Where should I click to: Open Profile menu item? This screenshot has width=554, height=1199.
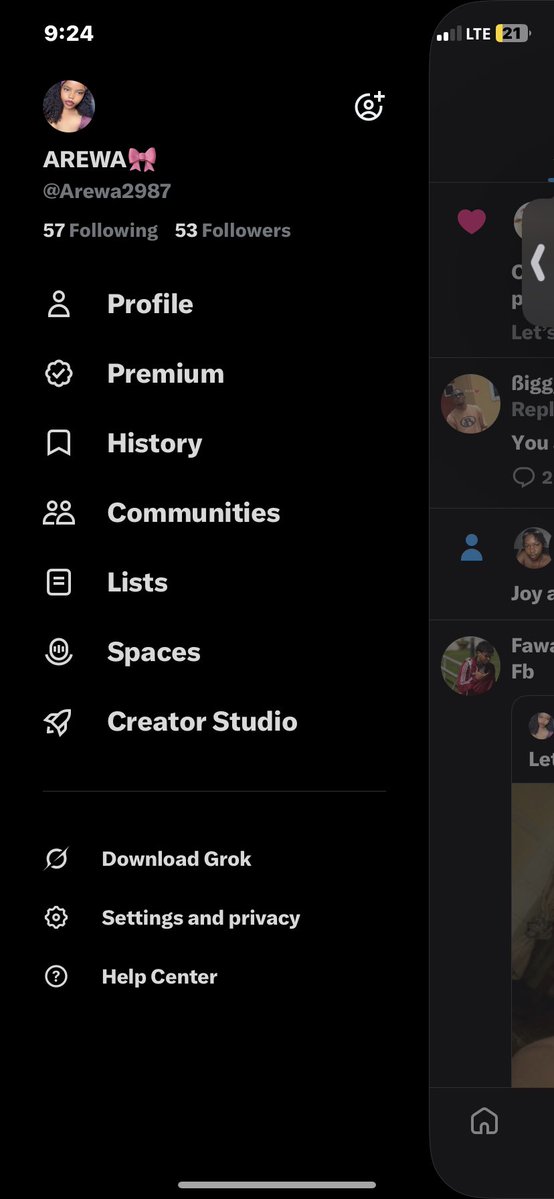[x=150, y=304]
